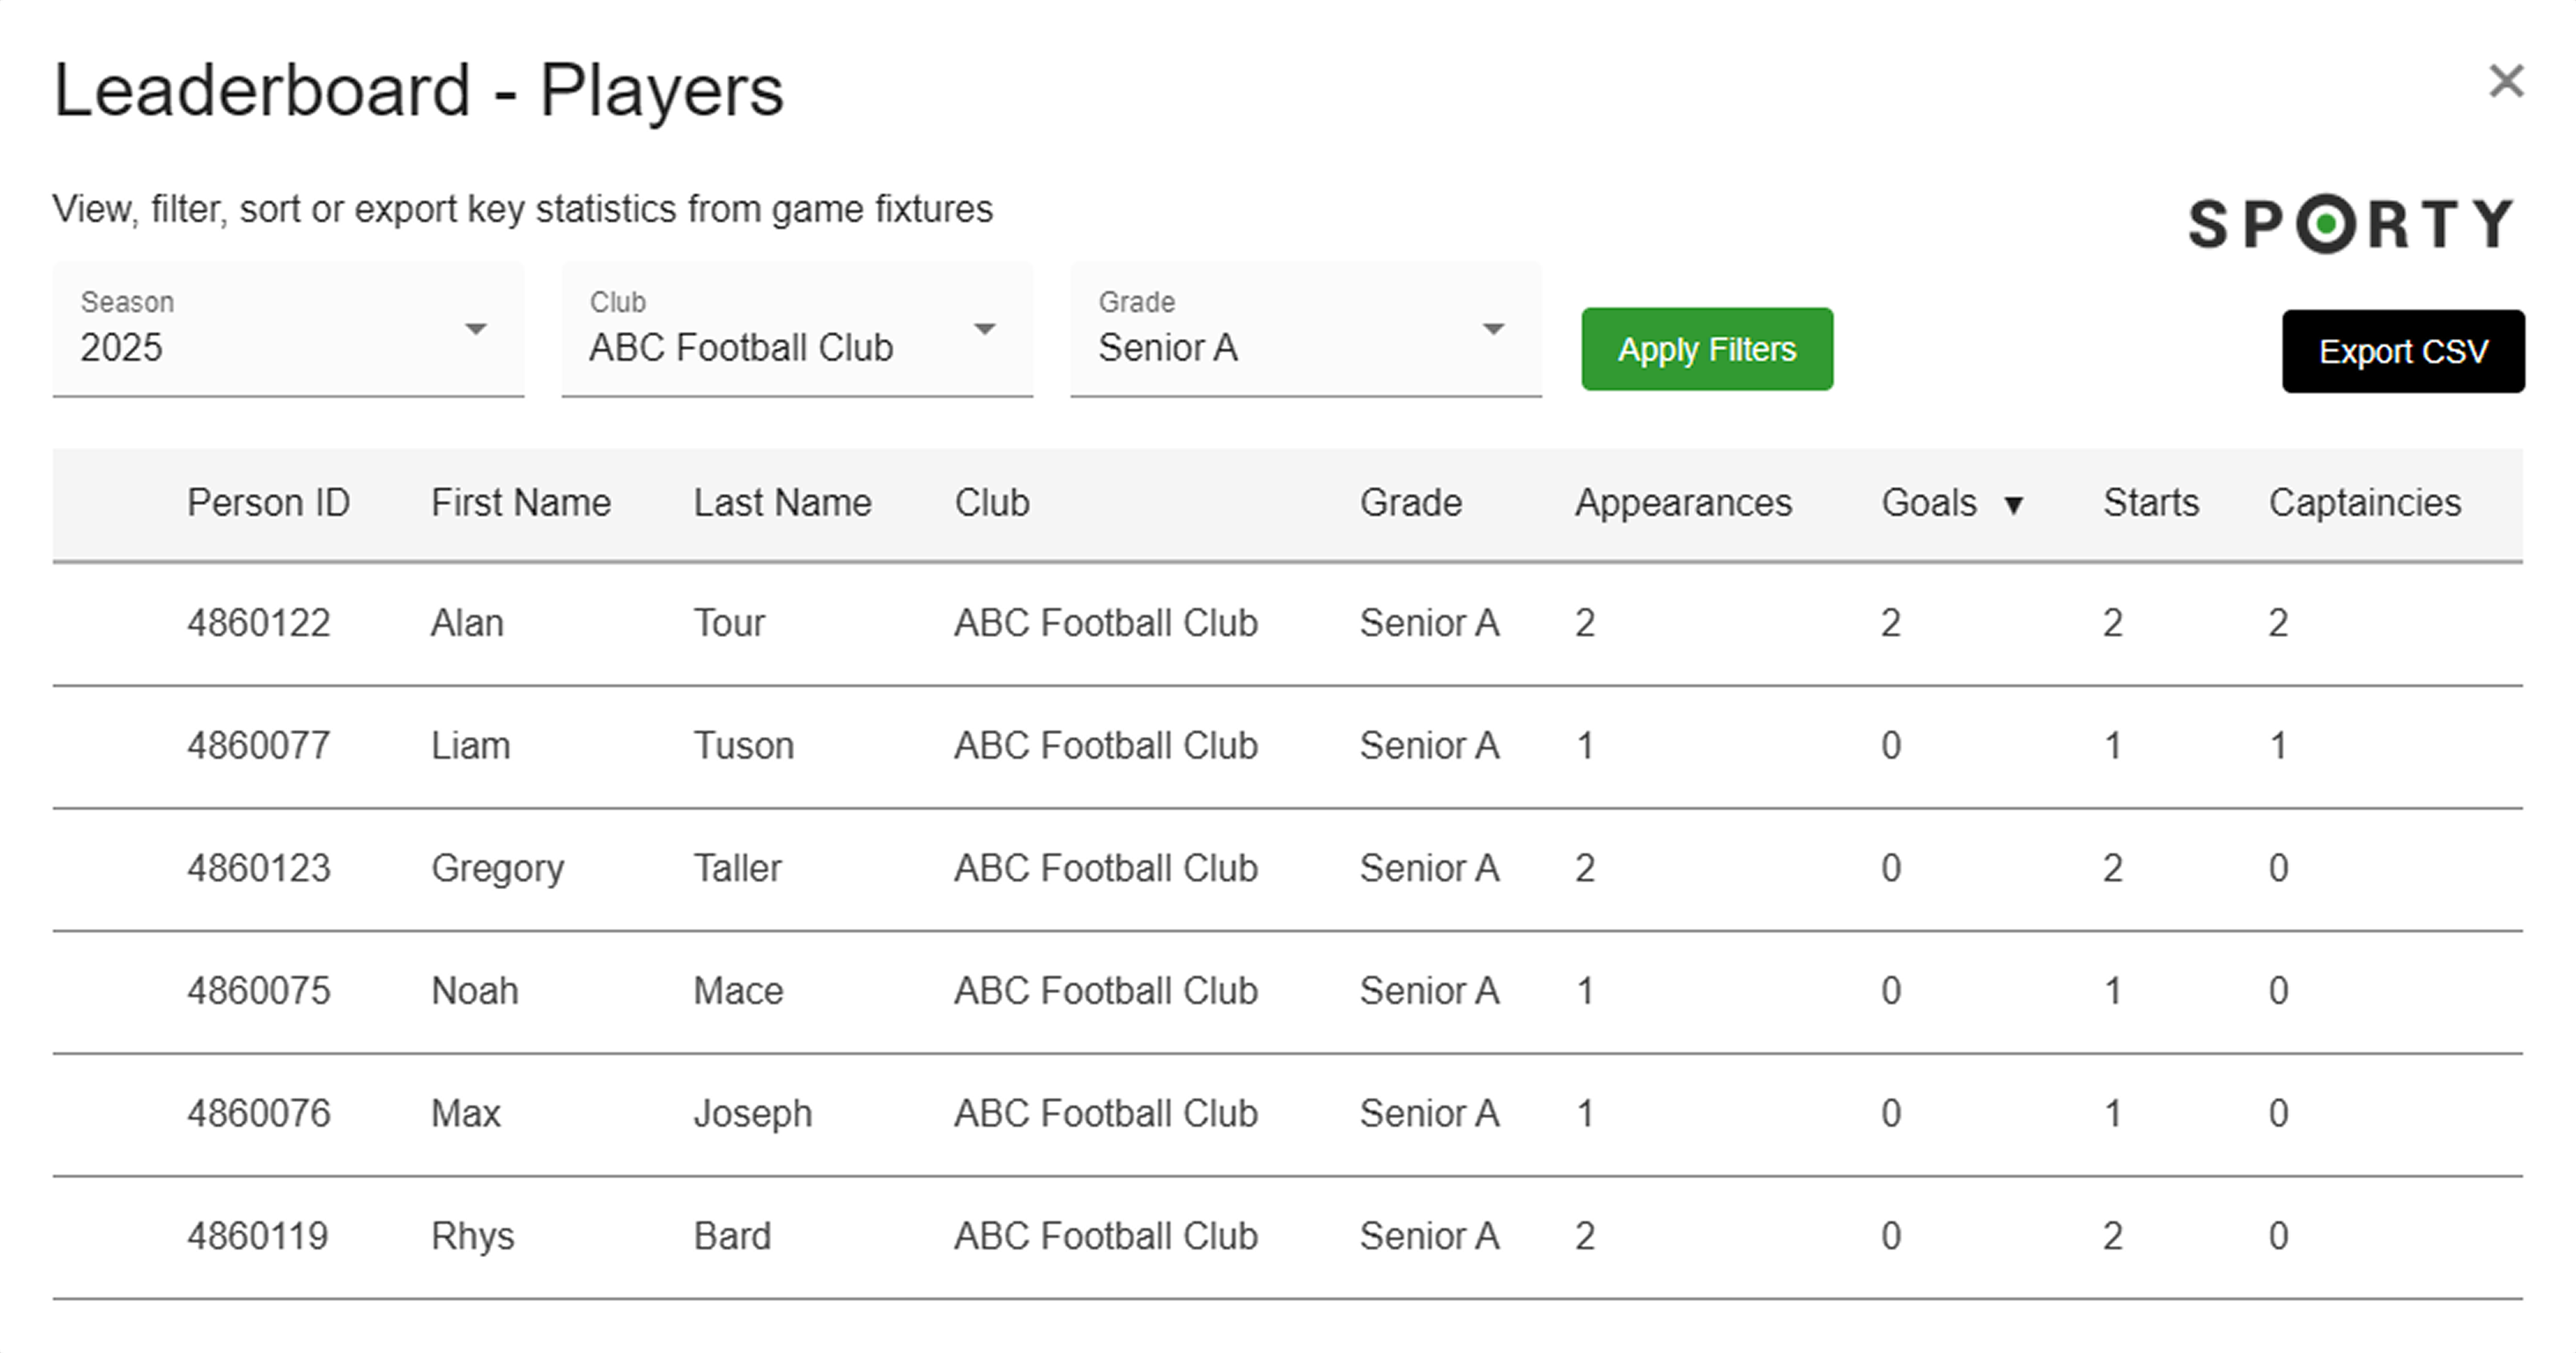The image size is (2576, 1353).
Task: Sort by the Starts column
Action: (2151, 503)
